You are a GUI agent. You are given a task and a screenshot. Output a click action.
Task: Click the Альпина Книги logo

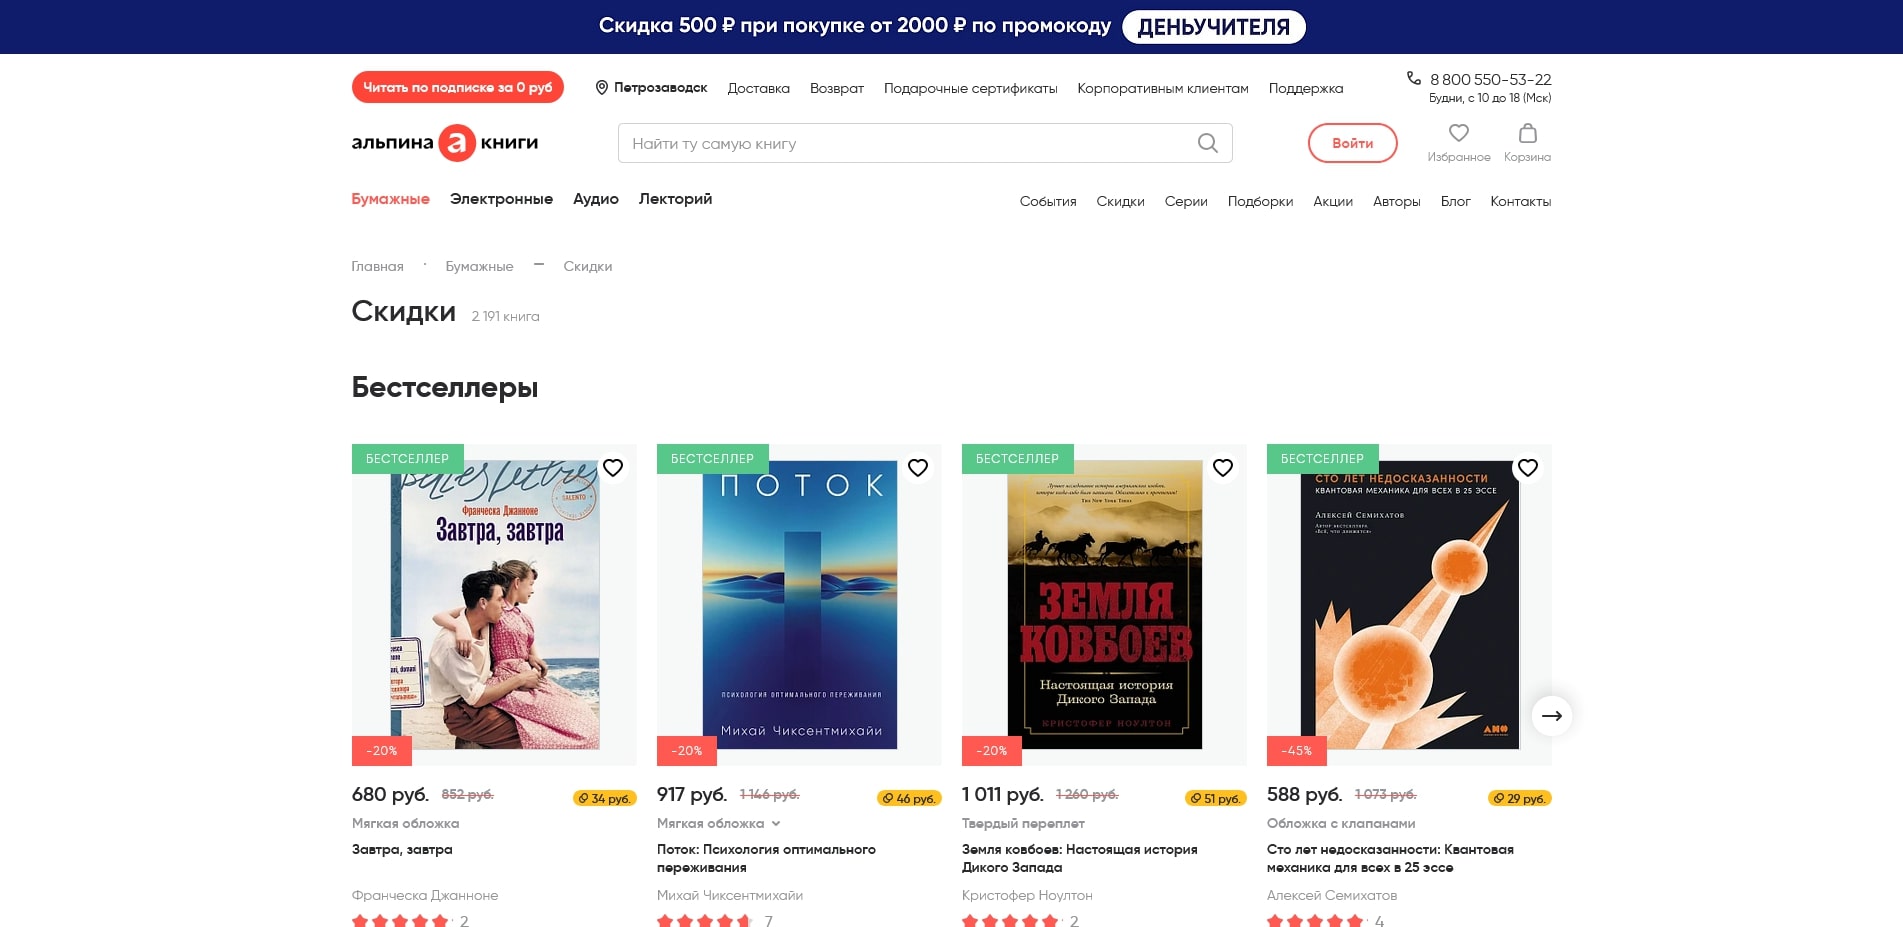445,143
